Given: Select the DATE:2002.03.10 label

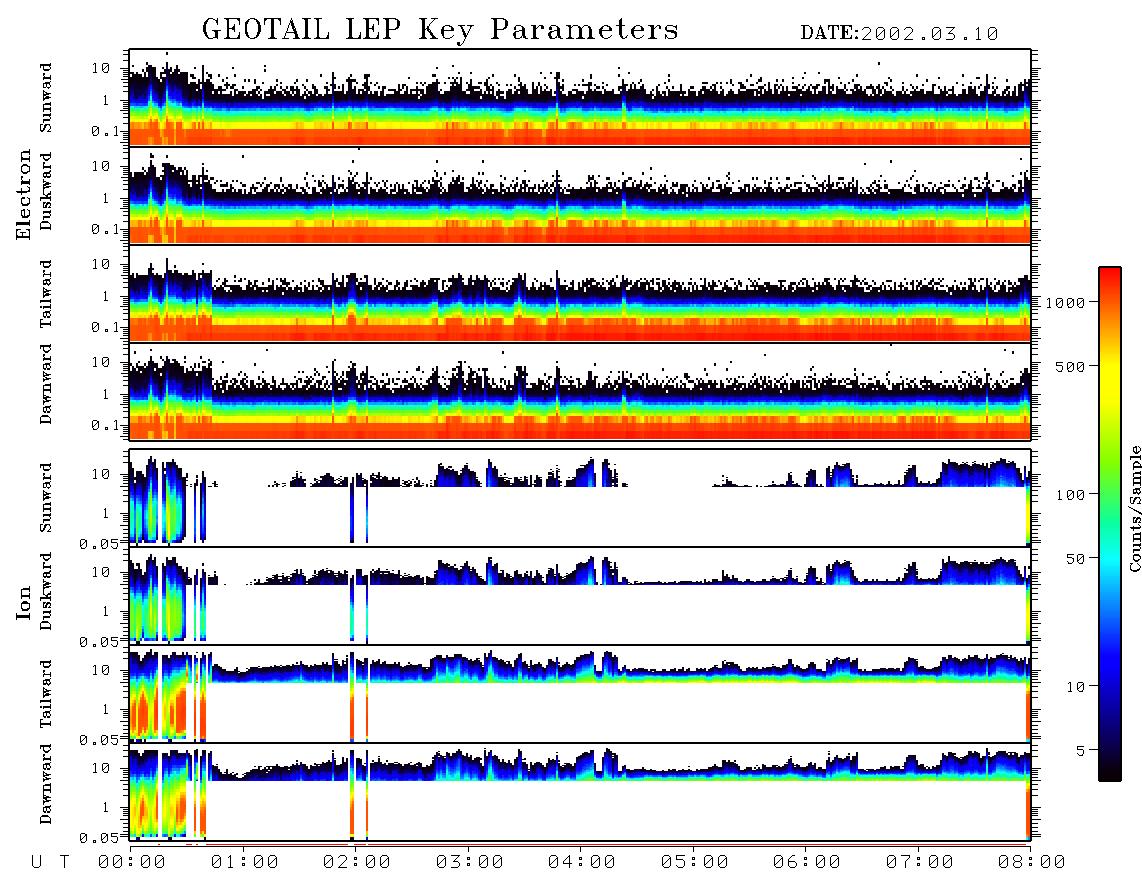Looking at the screenshot, I should point(899,34).
